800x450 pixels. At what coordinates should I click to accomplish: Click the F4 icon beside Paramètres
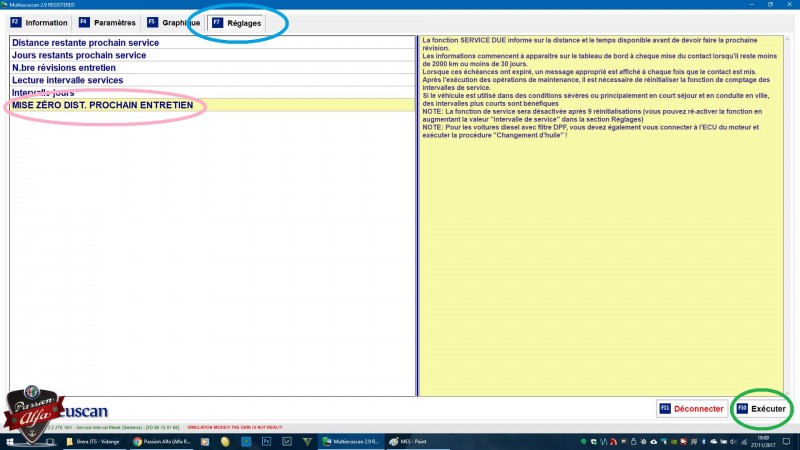coord(83,22)
